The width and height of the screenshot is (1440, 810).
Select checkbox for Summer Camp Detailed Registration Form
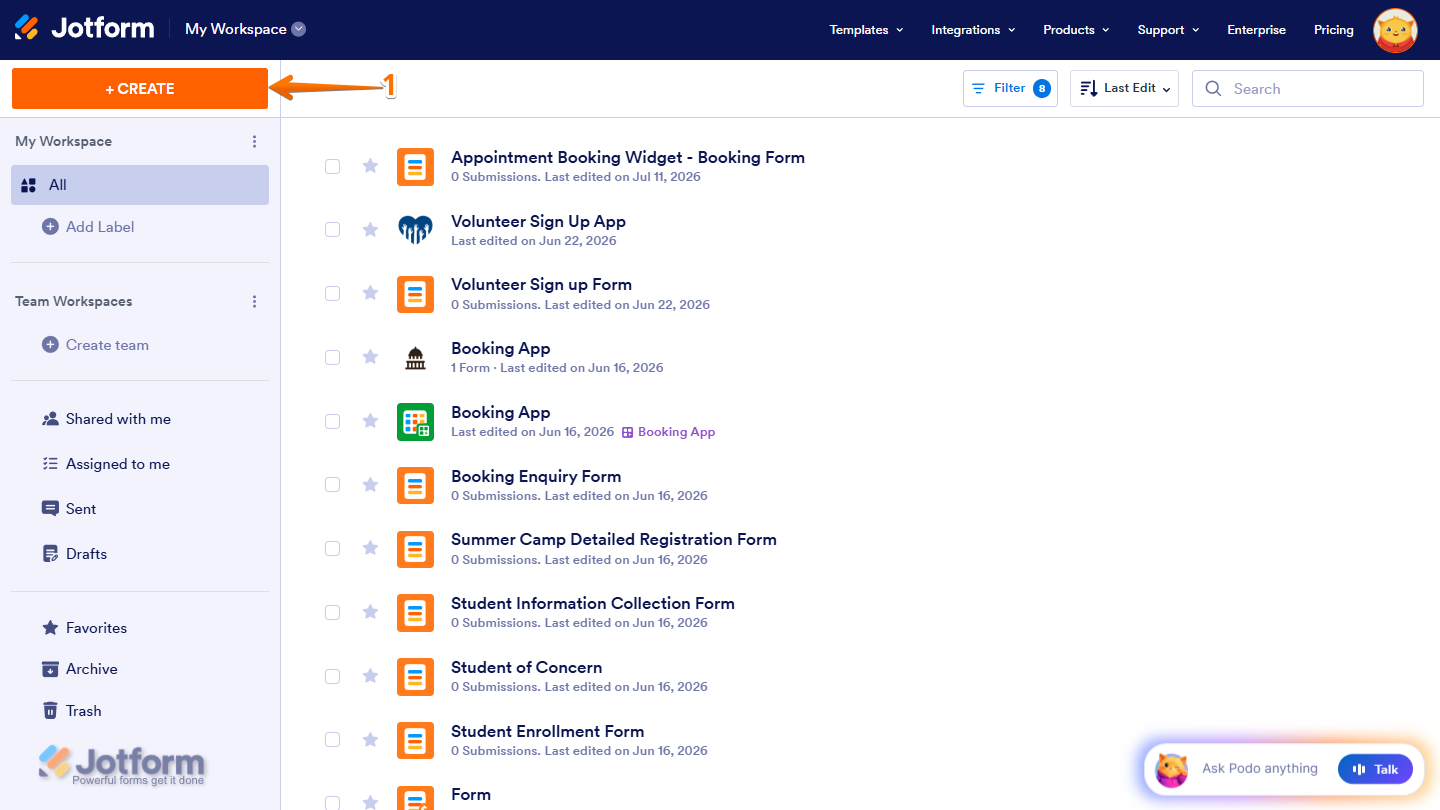[x=332, y=548]
